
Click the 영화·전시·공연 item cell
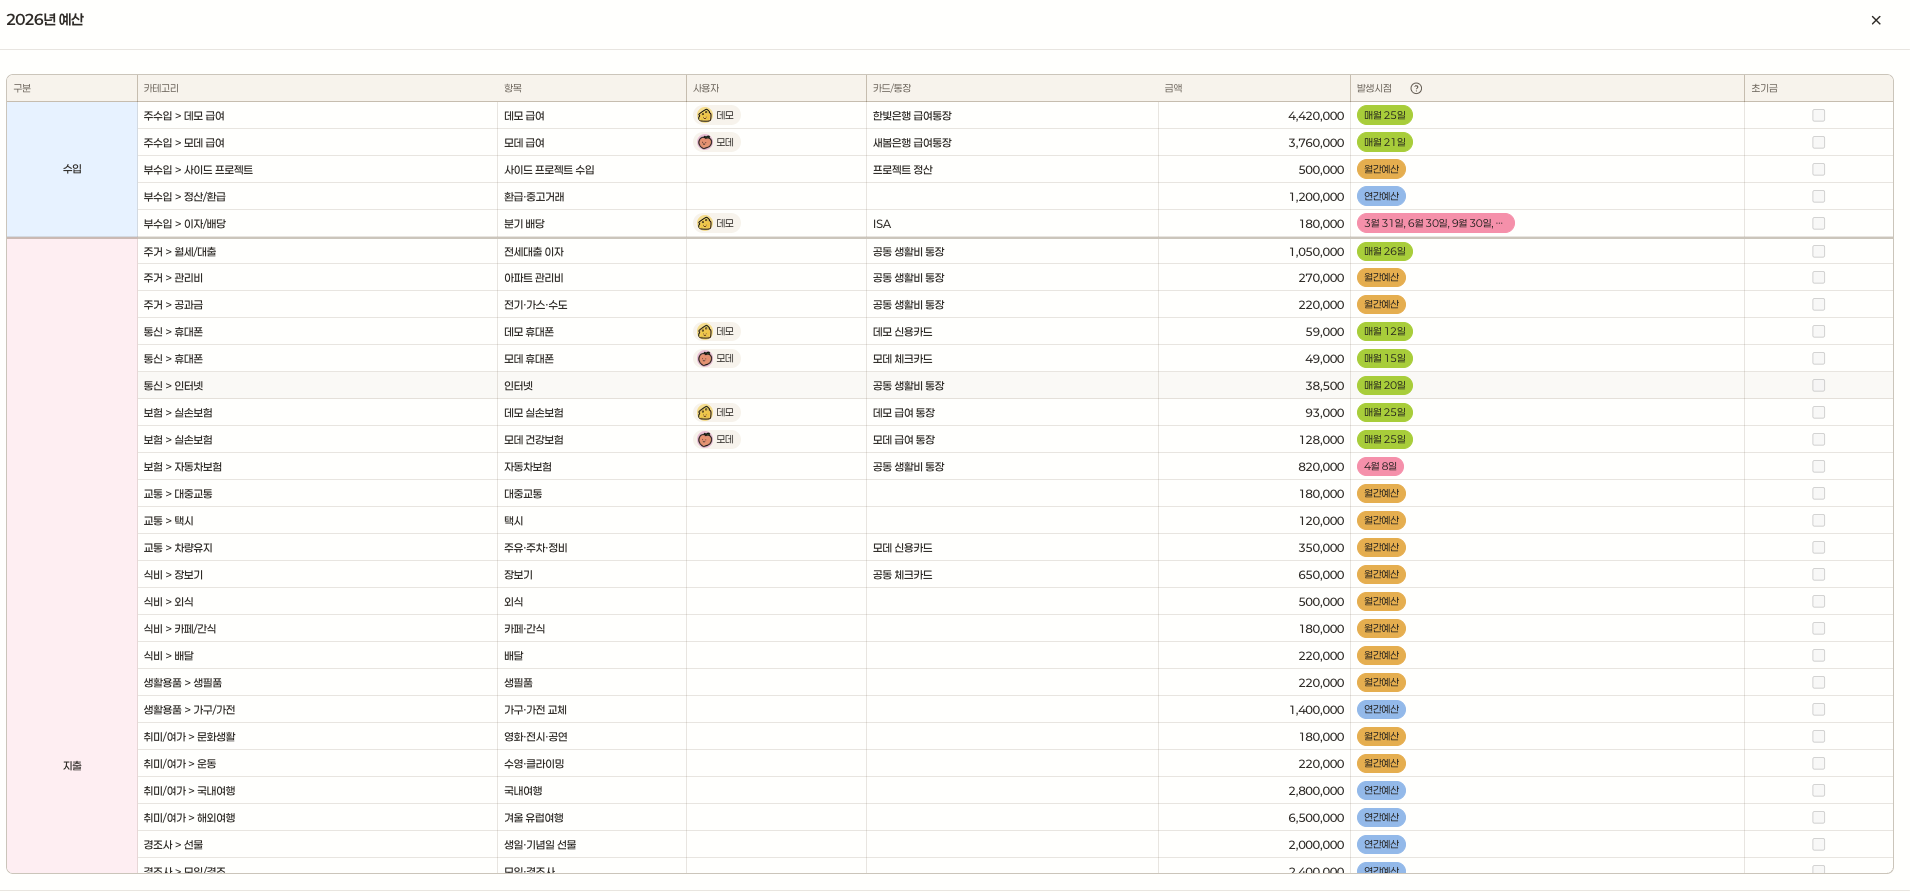point(592,737)
